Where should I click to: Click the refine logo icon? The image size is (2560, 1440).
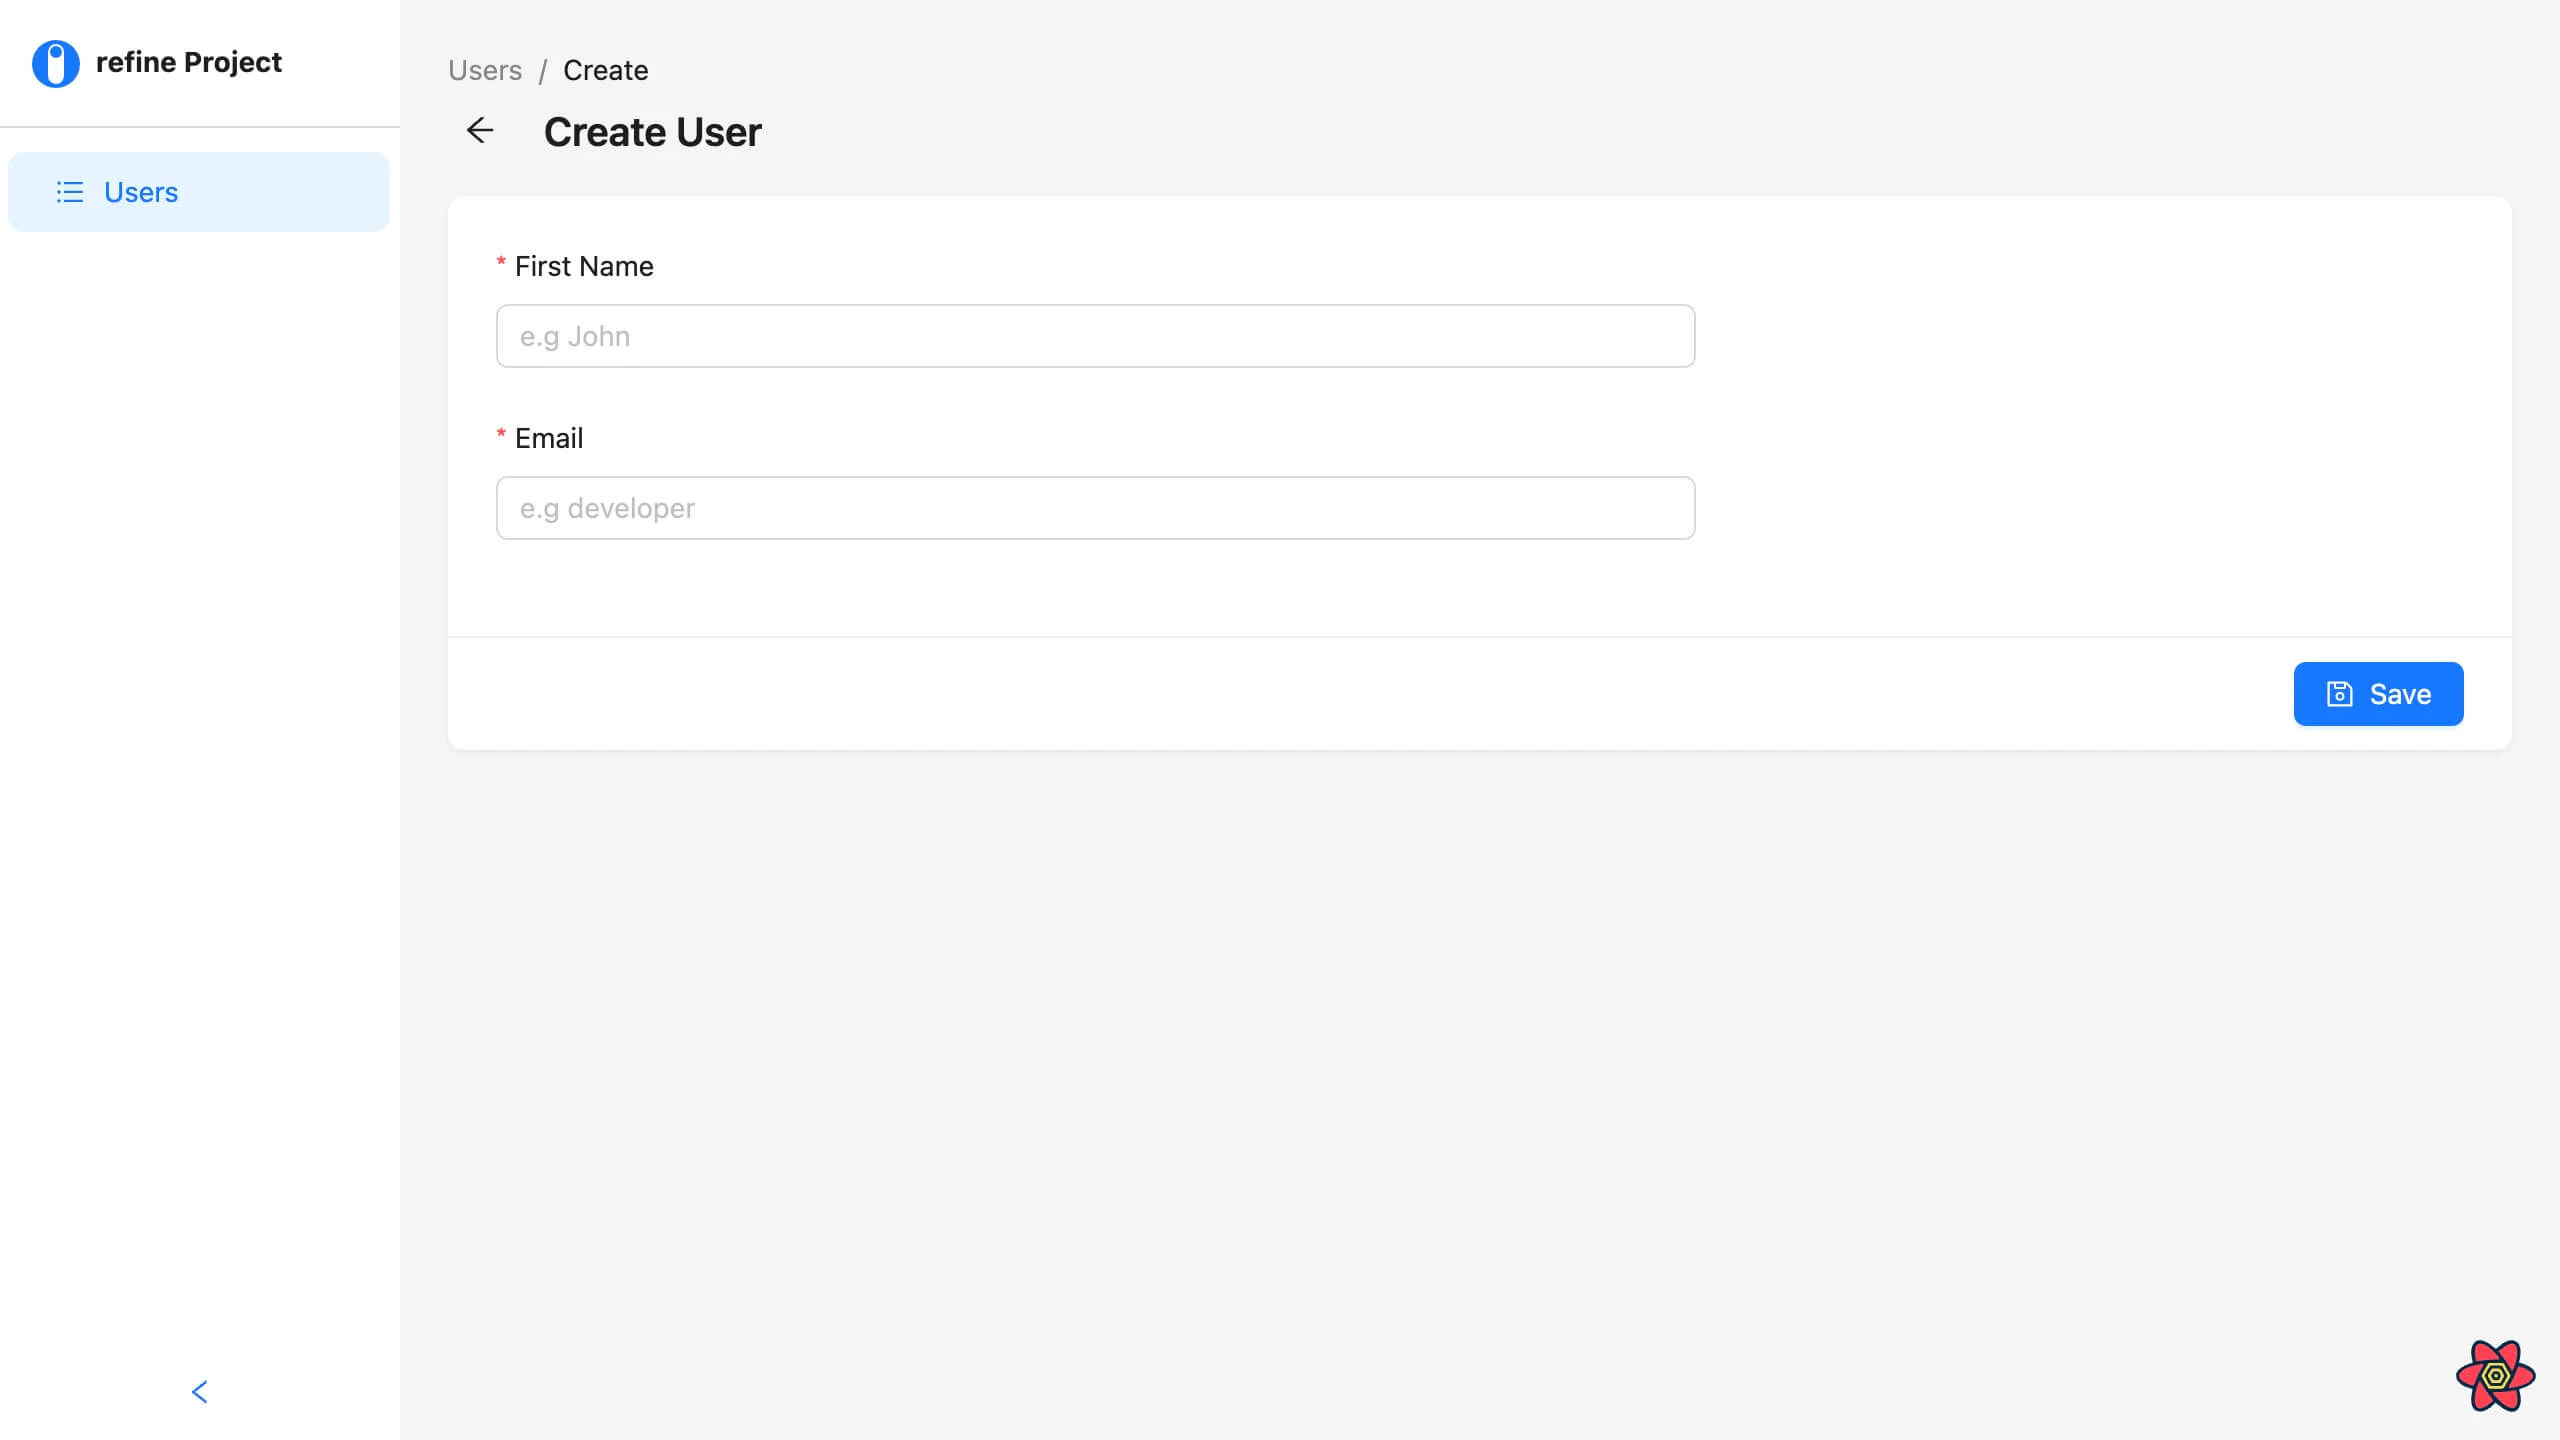pyautogui.click(x=56, y=63)
